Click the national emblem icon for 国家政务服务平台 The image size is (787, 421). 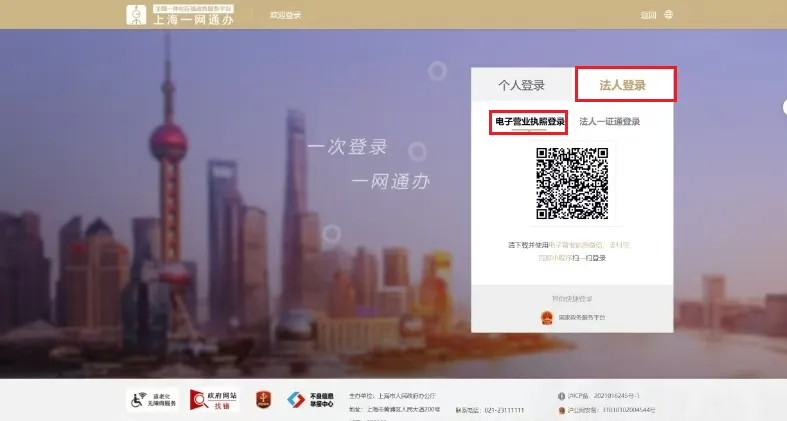pyautogui.click(x=547, y=317)
